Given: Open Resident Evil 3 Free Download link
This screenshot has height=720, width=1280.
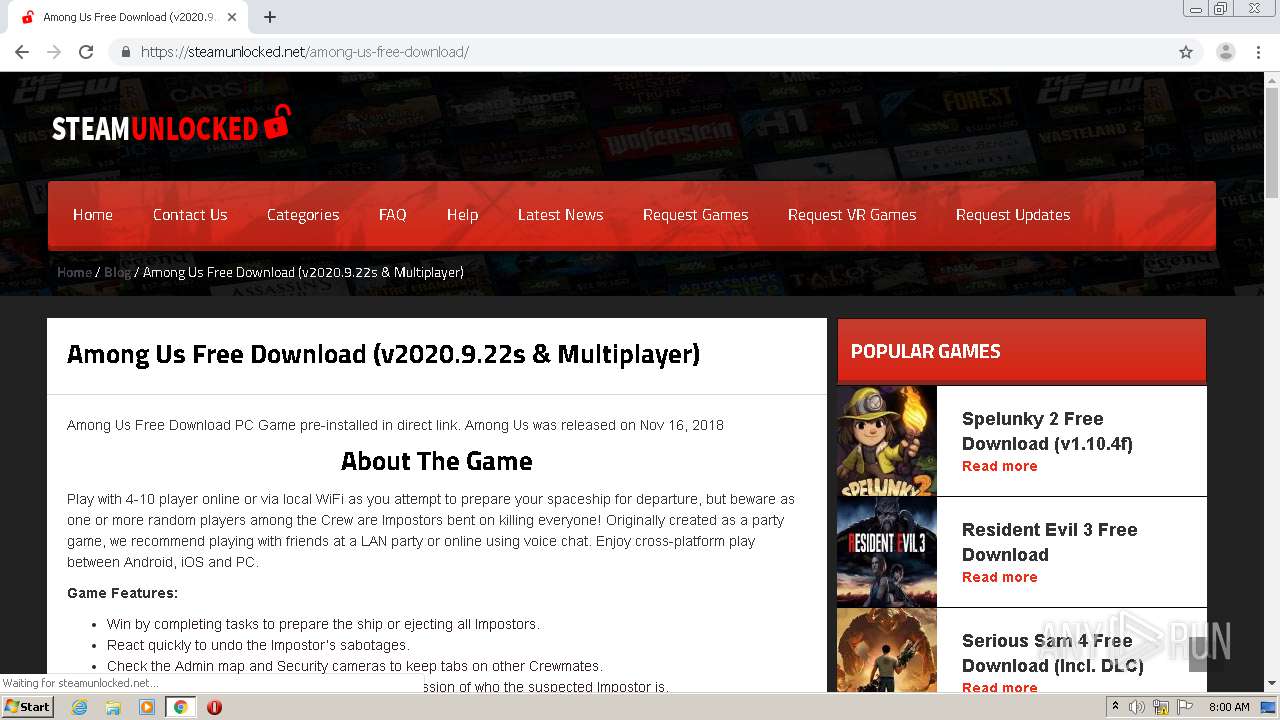Looking at the screenshot, I should (1049, 542).
